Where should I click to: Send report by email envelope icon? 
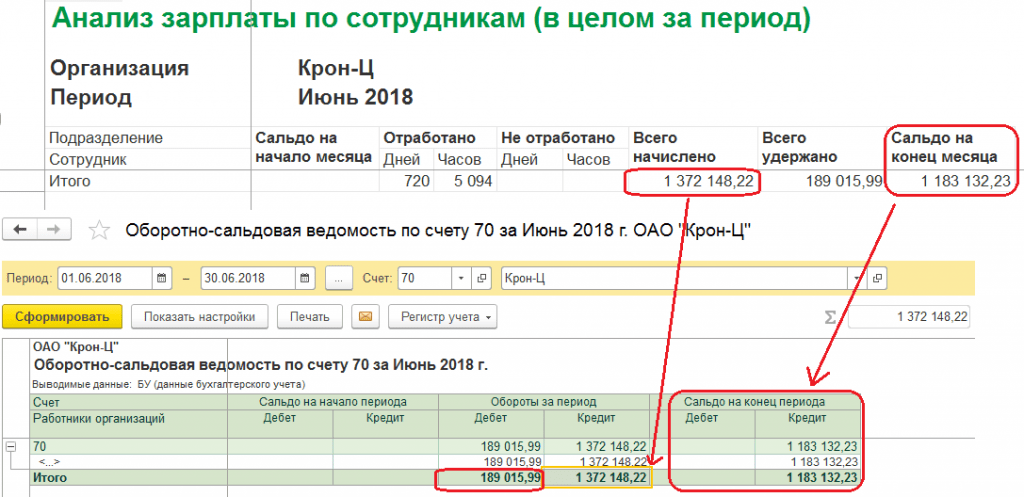[x=366, y=317]
